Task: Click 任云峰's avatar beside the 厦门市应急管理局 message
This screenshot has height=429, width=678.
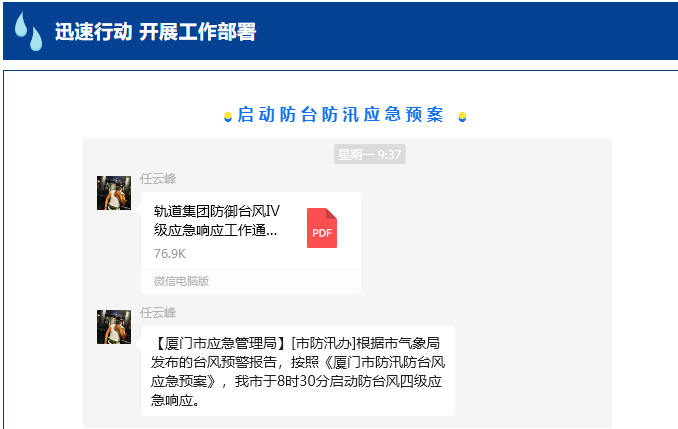Action: point(114,327)
